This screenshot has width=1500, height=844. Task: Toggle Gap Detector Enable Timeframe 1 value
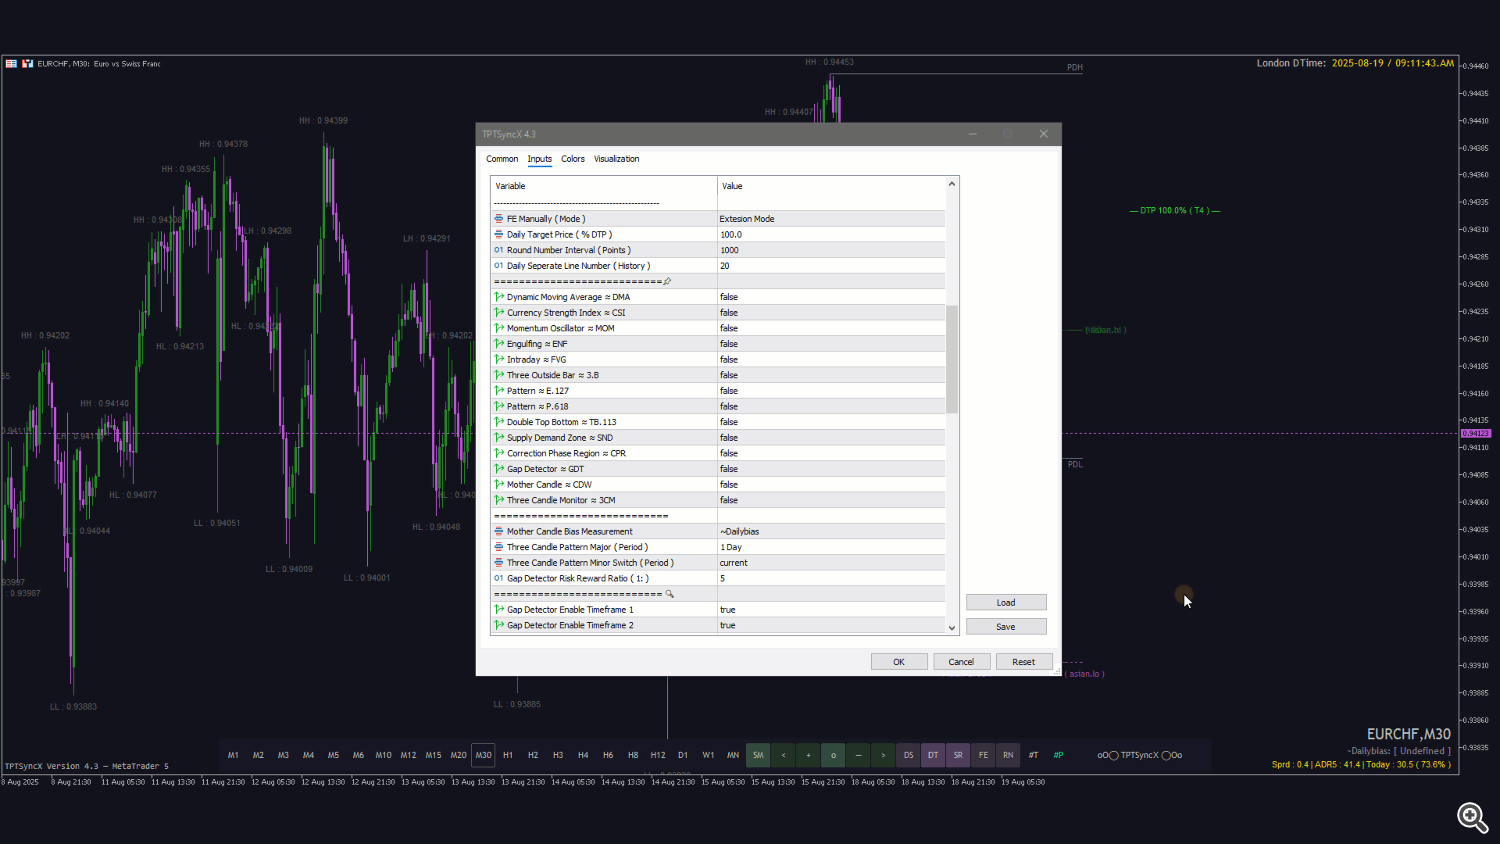(x=830, y=610)
